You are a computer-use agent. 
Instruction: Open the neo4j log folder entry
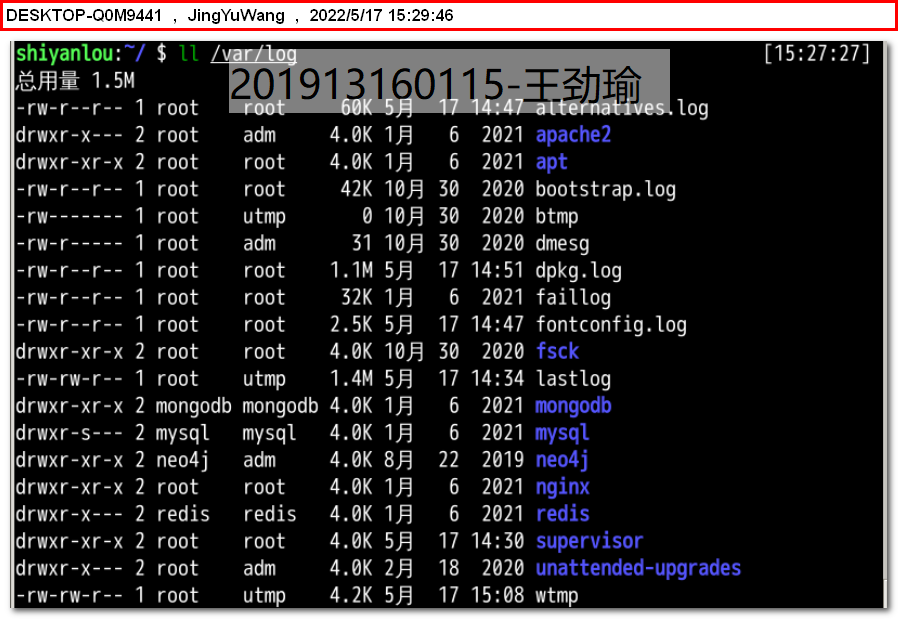tap(561, 460)
